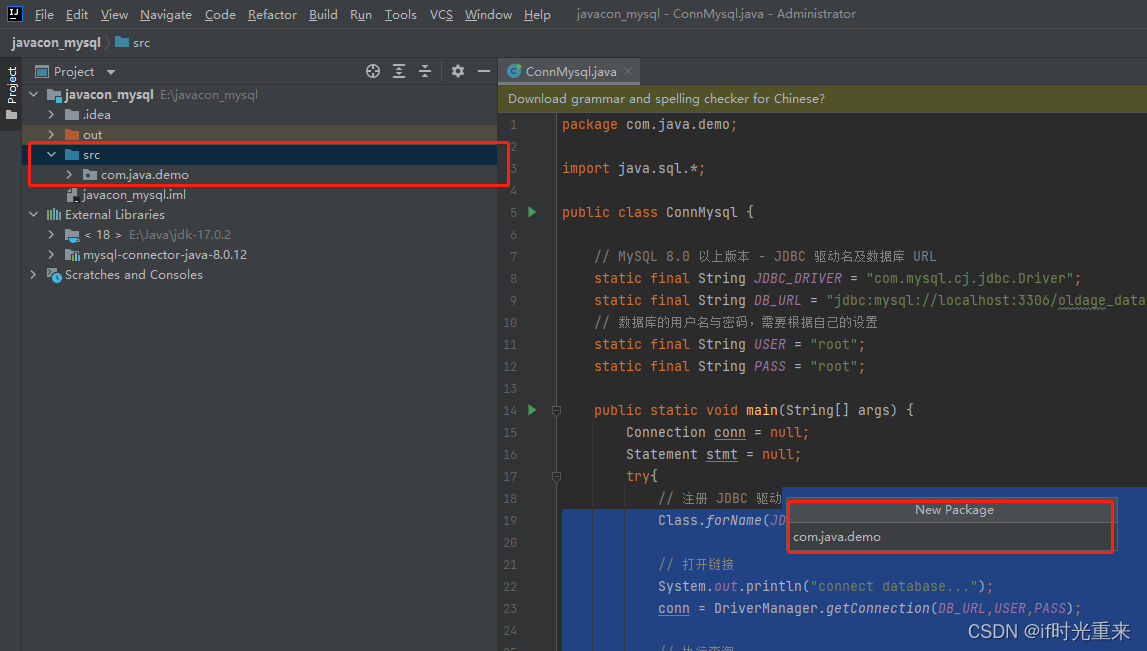The image size is (1147, 651).
Task: Close the ConnMysql.java tab
Action: point(628,72)
